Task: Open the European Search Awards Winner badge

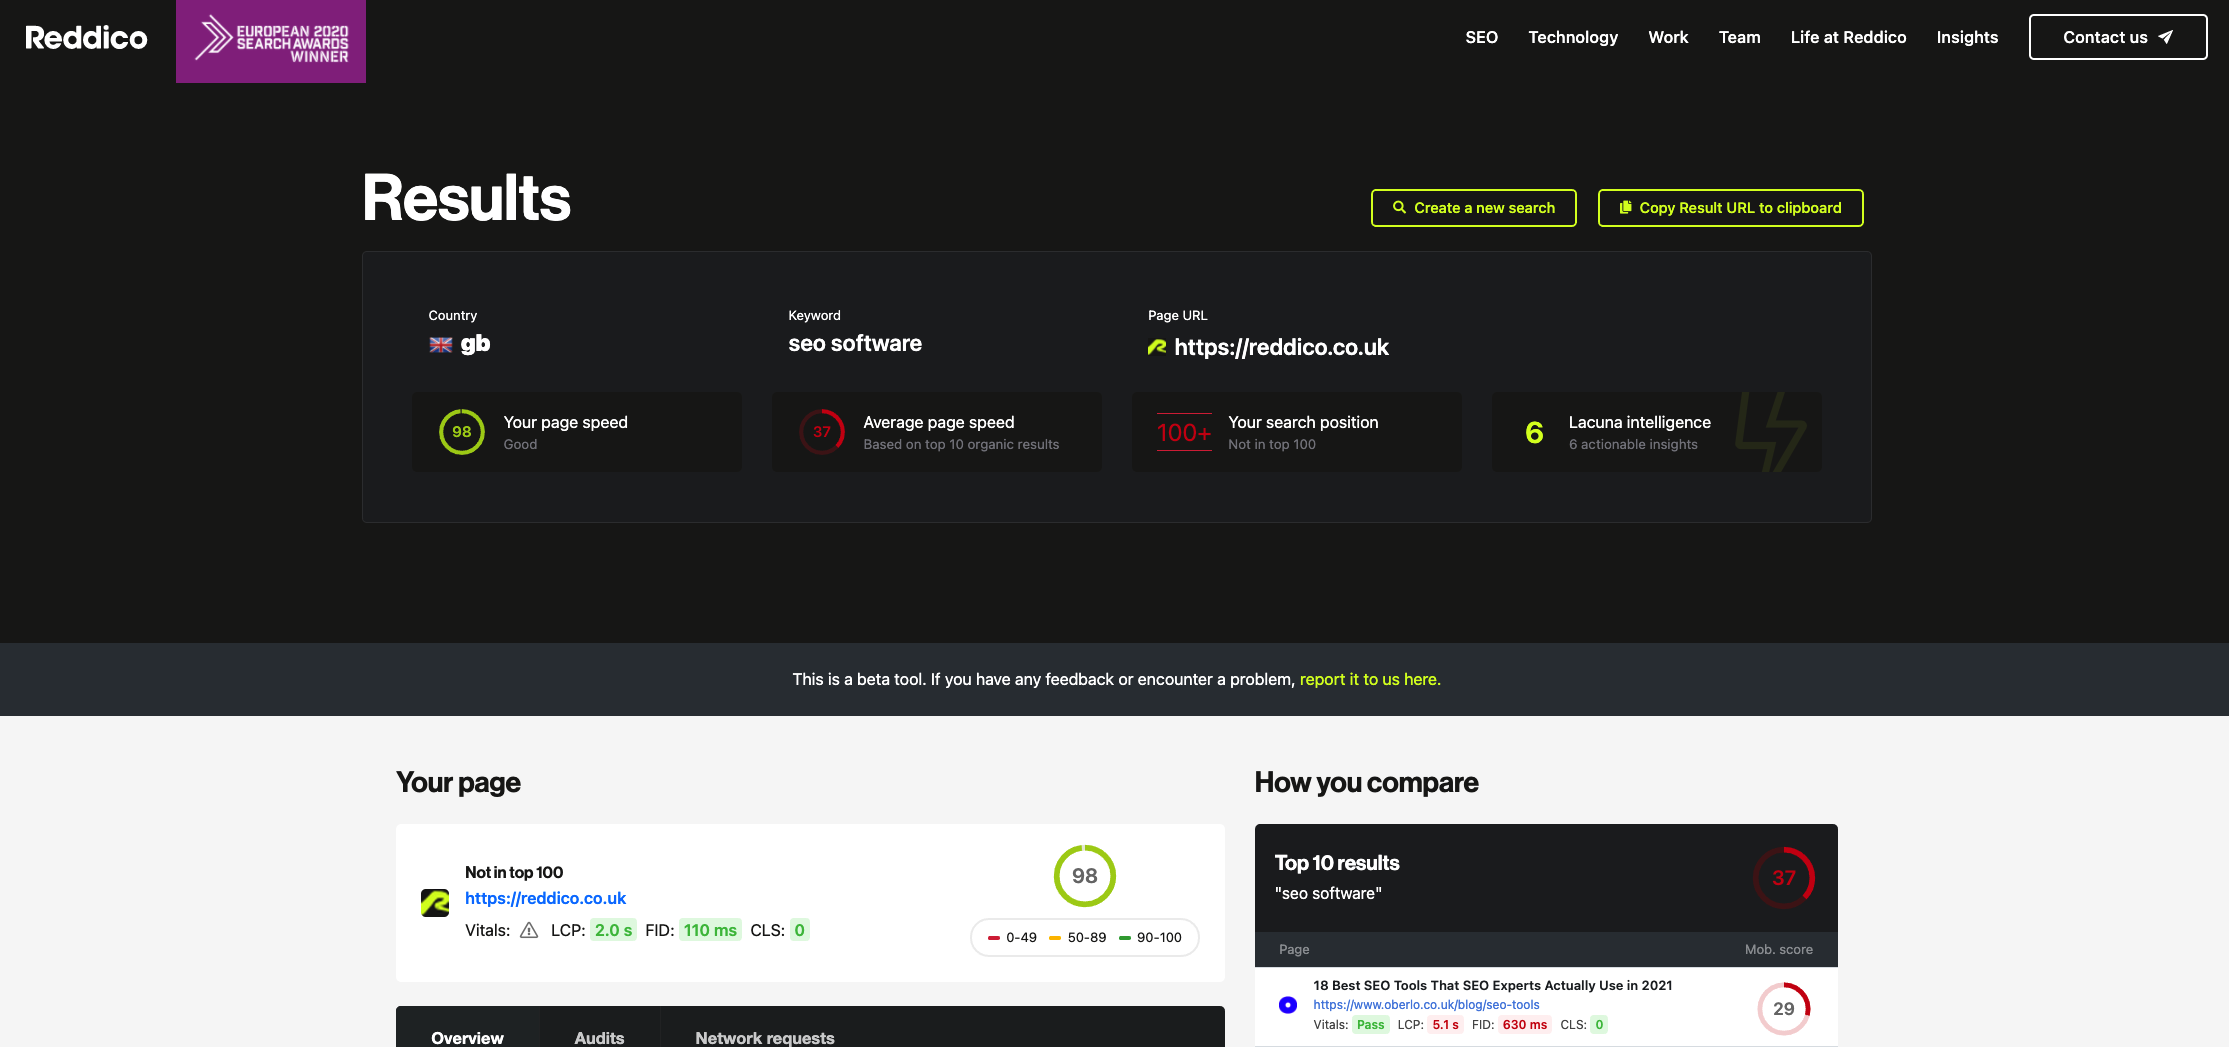Action: coord(271,41)
